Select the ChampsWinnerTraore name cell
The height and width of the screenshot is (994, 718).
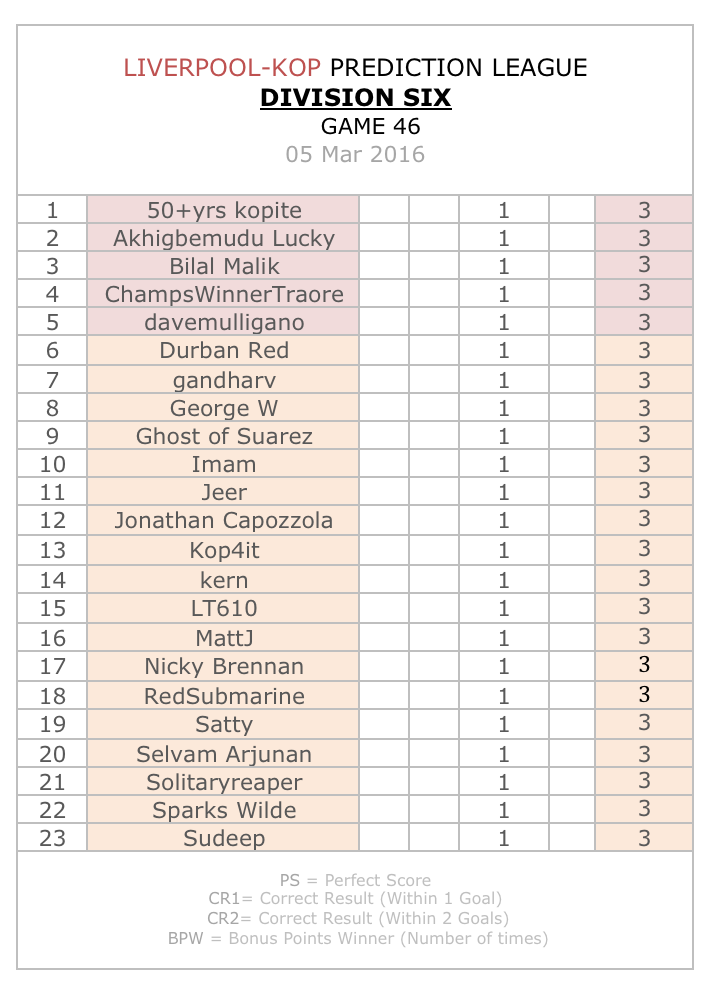tap(223, 294)
